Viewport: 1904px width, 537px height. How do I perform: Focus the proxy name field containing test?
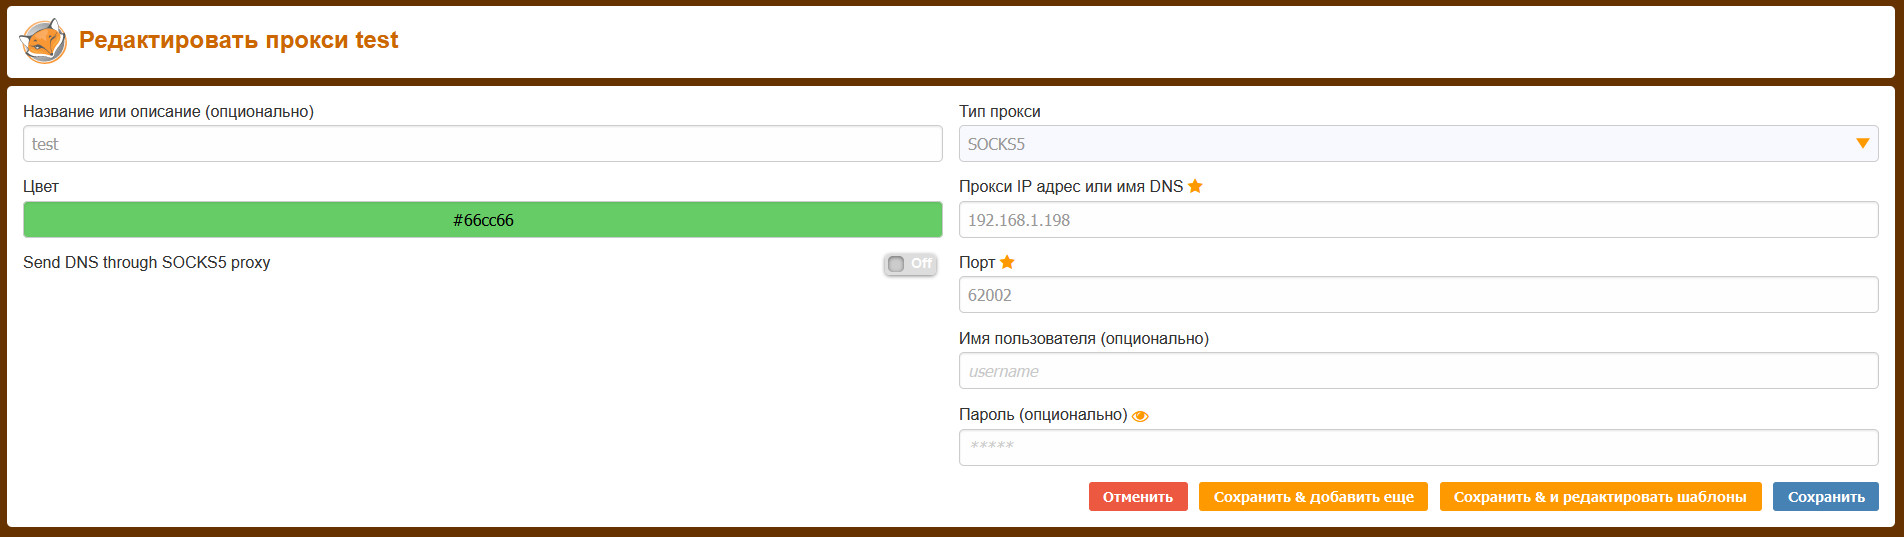tap(482, 144)
